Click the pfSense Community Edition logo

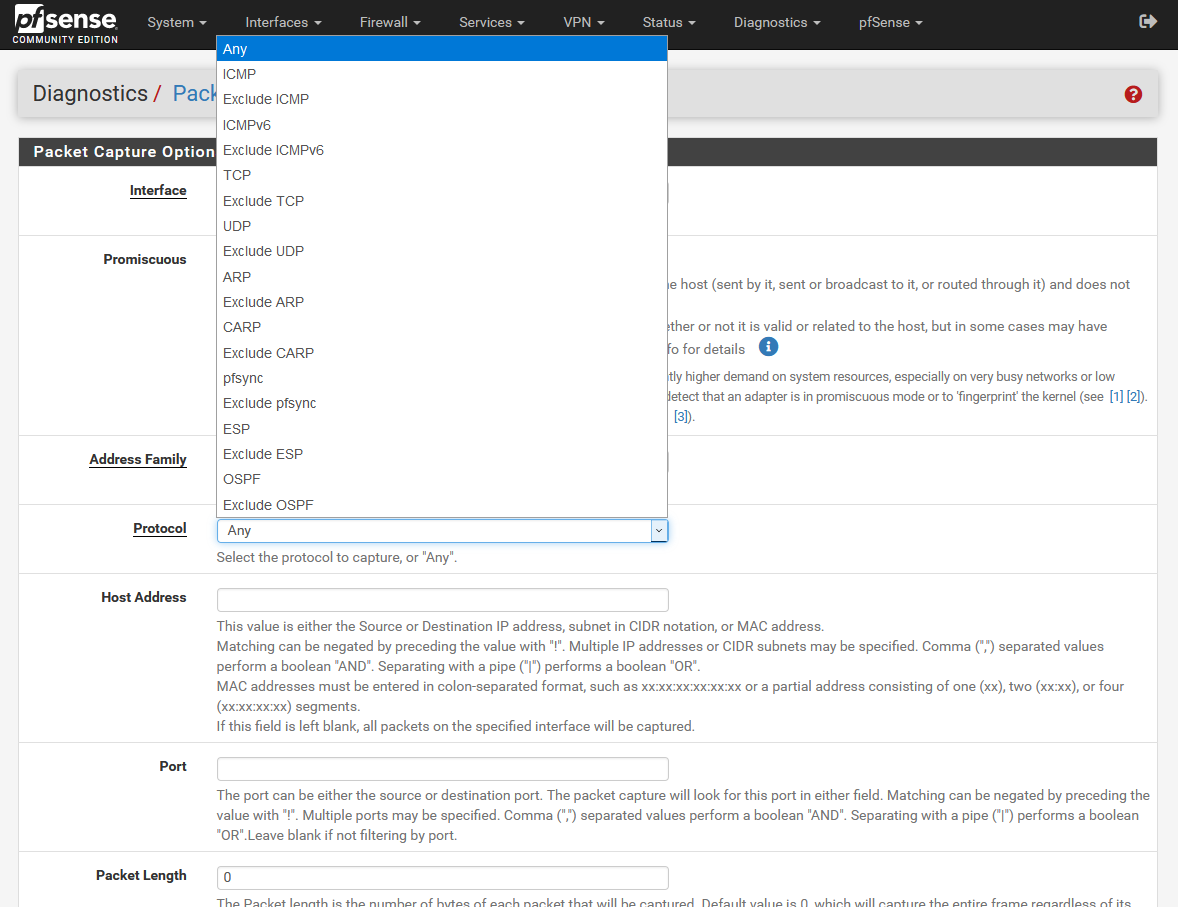(65, 24)
